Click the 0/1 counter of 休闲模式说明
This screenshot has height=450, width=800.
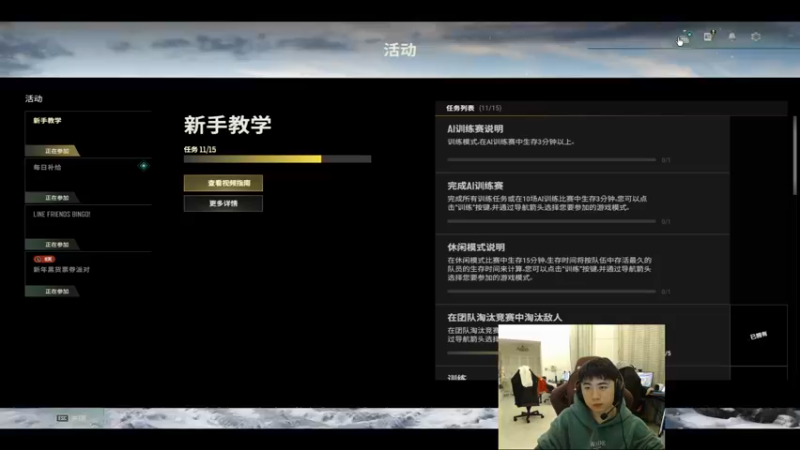click(x=666, y=292)
